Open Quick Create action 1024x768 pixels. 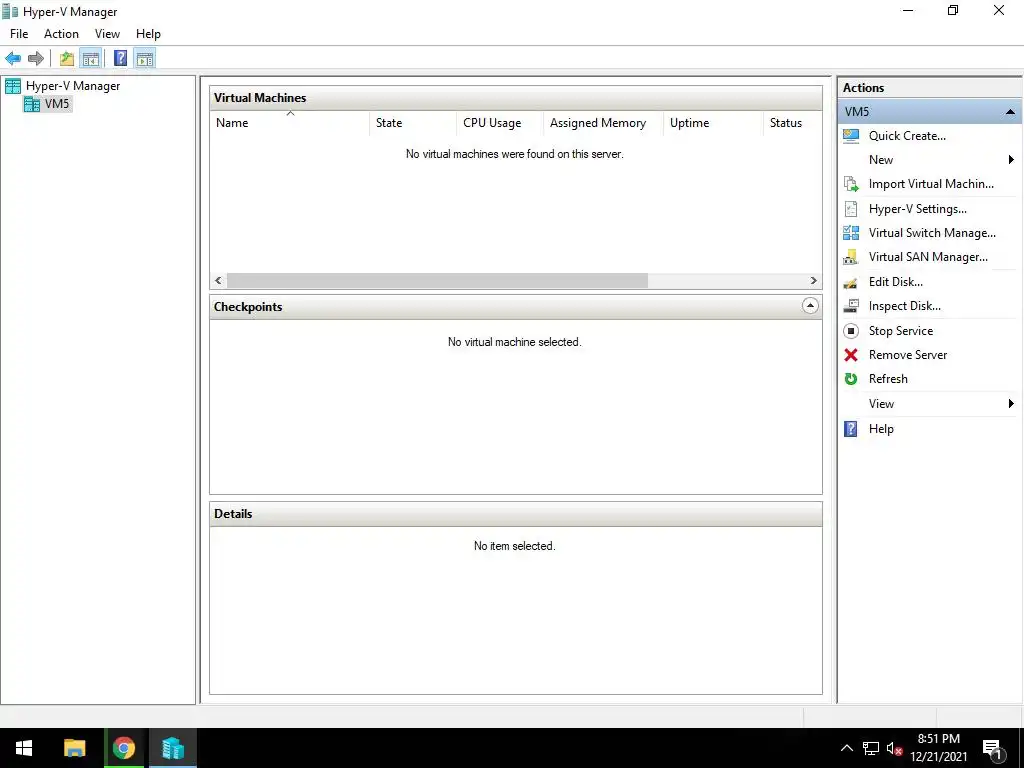[907, 136]
